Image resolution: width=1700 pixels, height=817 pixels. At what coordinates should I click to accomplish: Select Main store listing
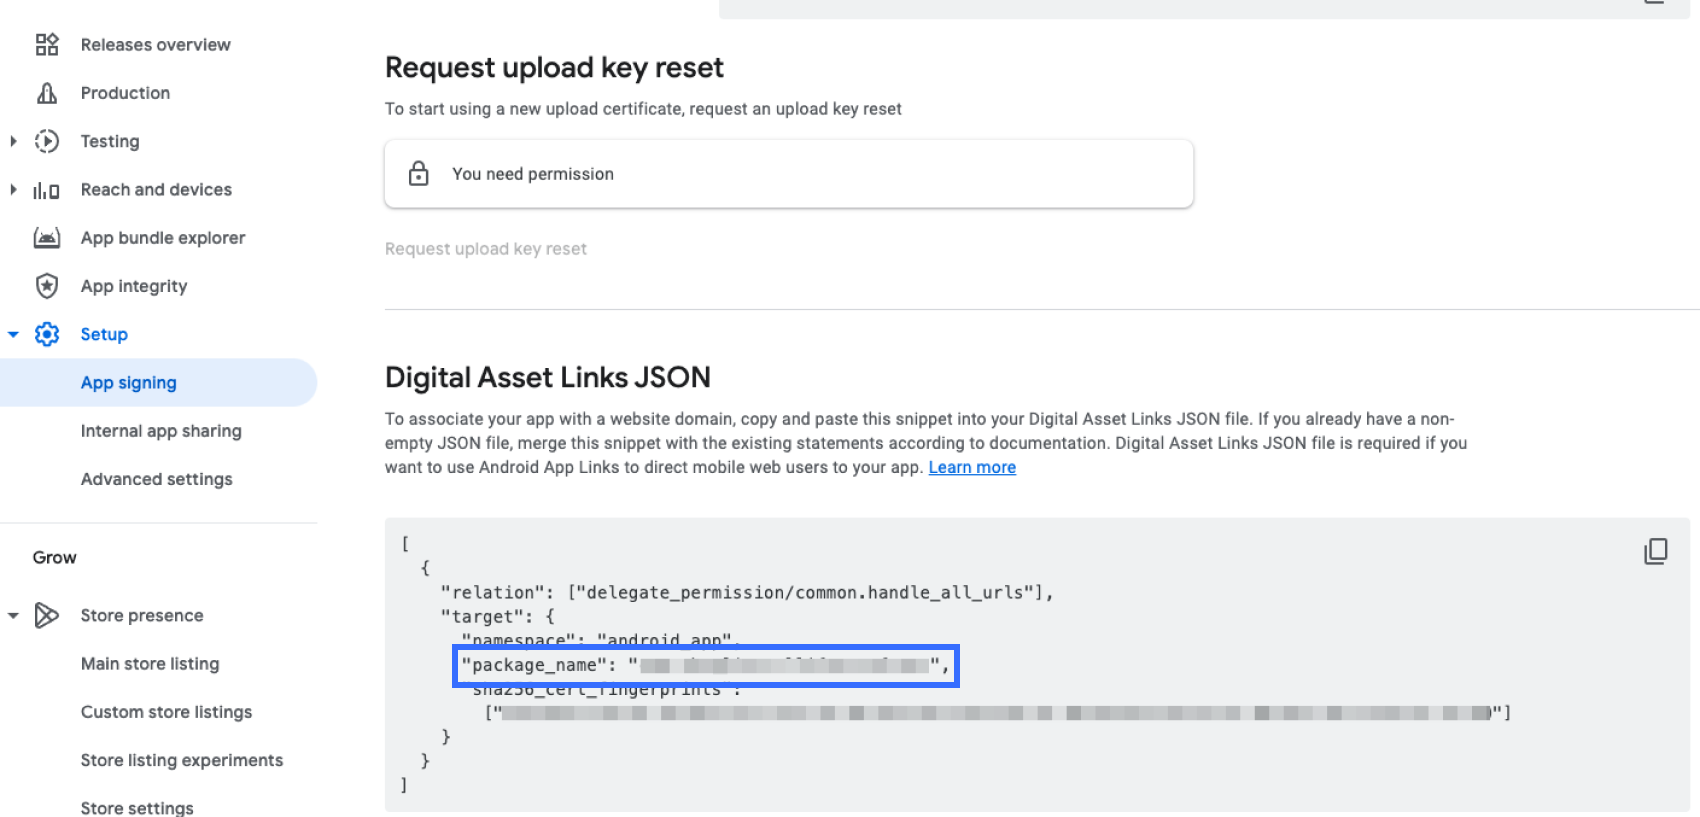150,664
